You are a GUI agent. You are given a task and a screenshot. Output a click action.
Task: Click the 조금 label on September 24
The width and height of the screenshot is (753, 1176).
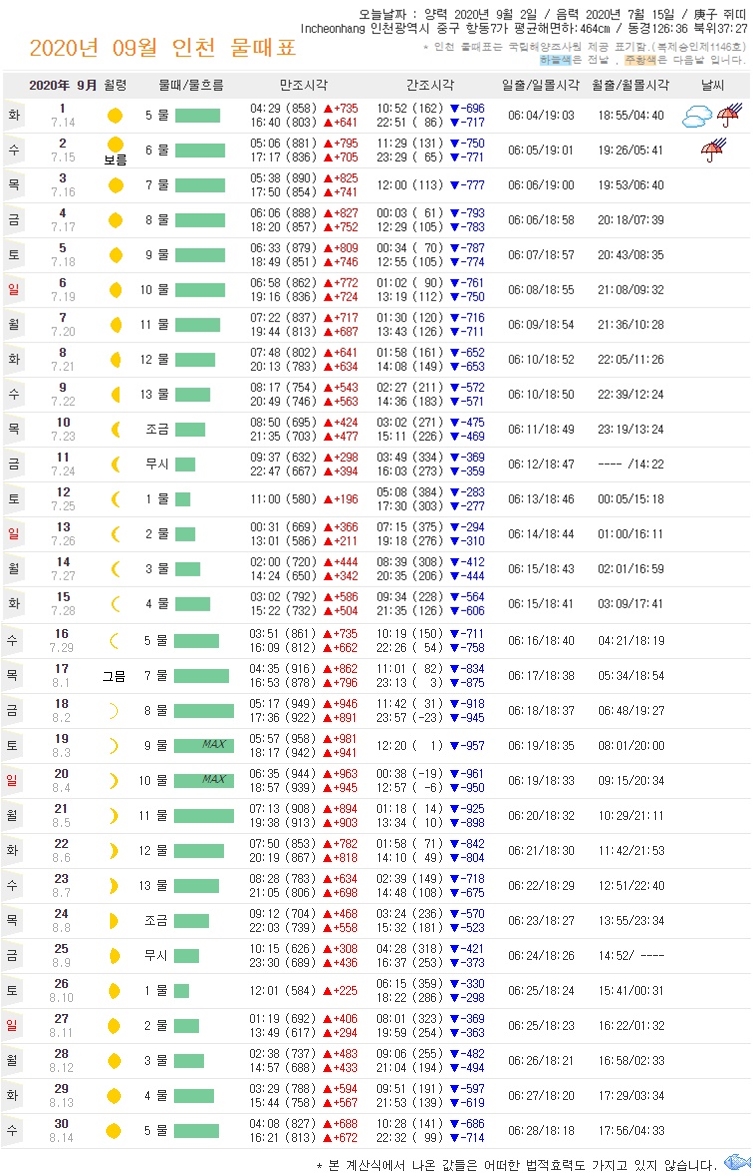[x=156, y=920]
